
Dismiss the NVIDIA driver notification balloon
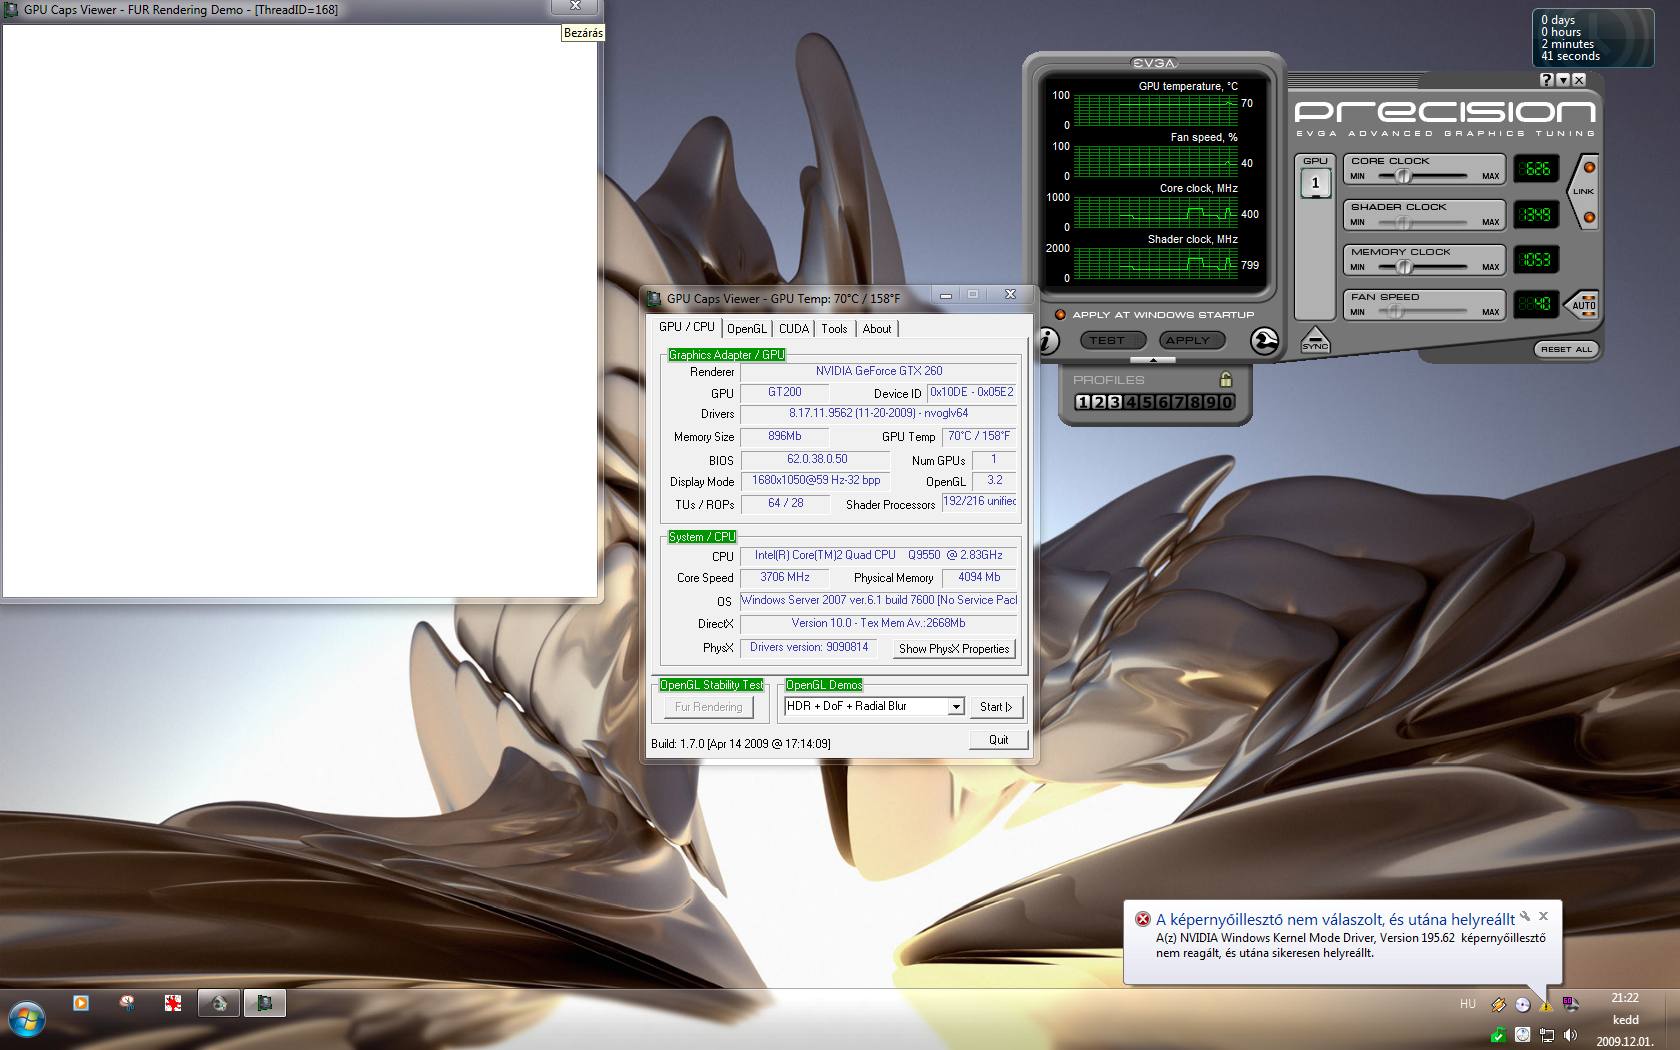pos(1543,916)
